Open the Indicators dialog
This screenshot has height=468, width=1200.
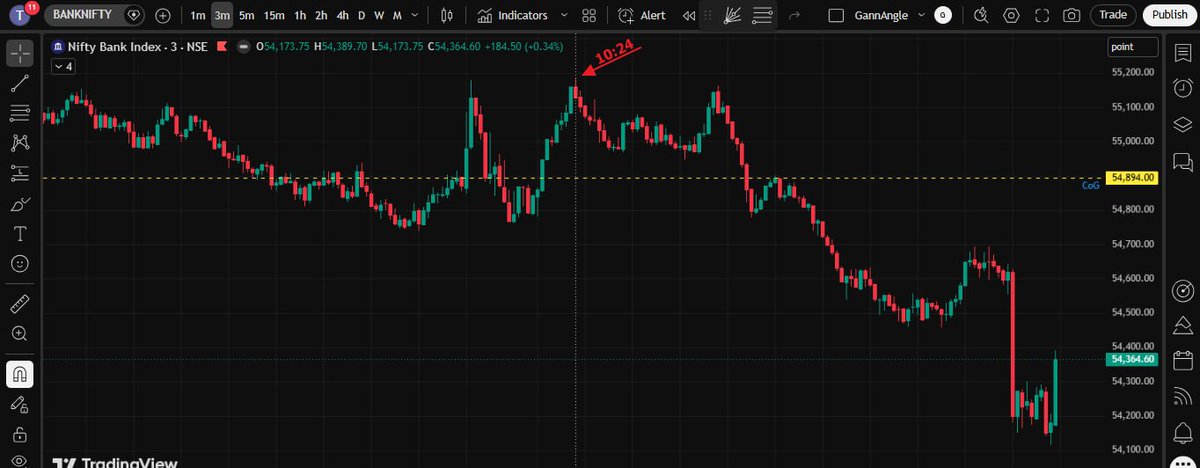pos(513,15)
